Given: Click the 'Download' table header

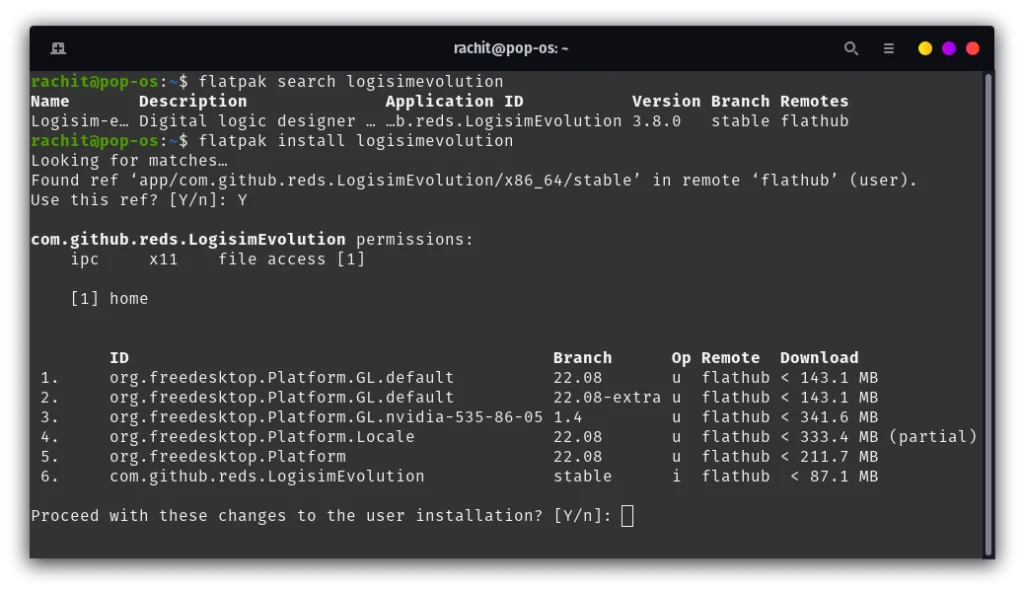Looking at the screenshot, I should pyautogui.click(x=819, y=358).
